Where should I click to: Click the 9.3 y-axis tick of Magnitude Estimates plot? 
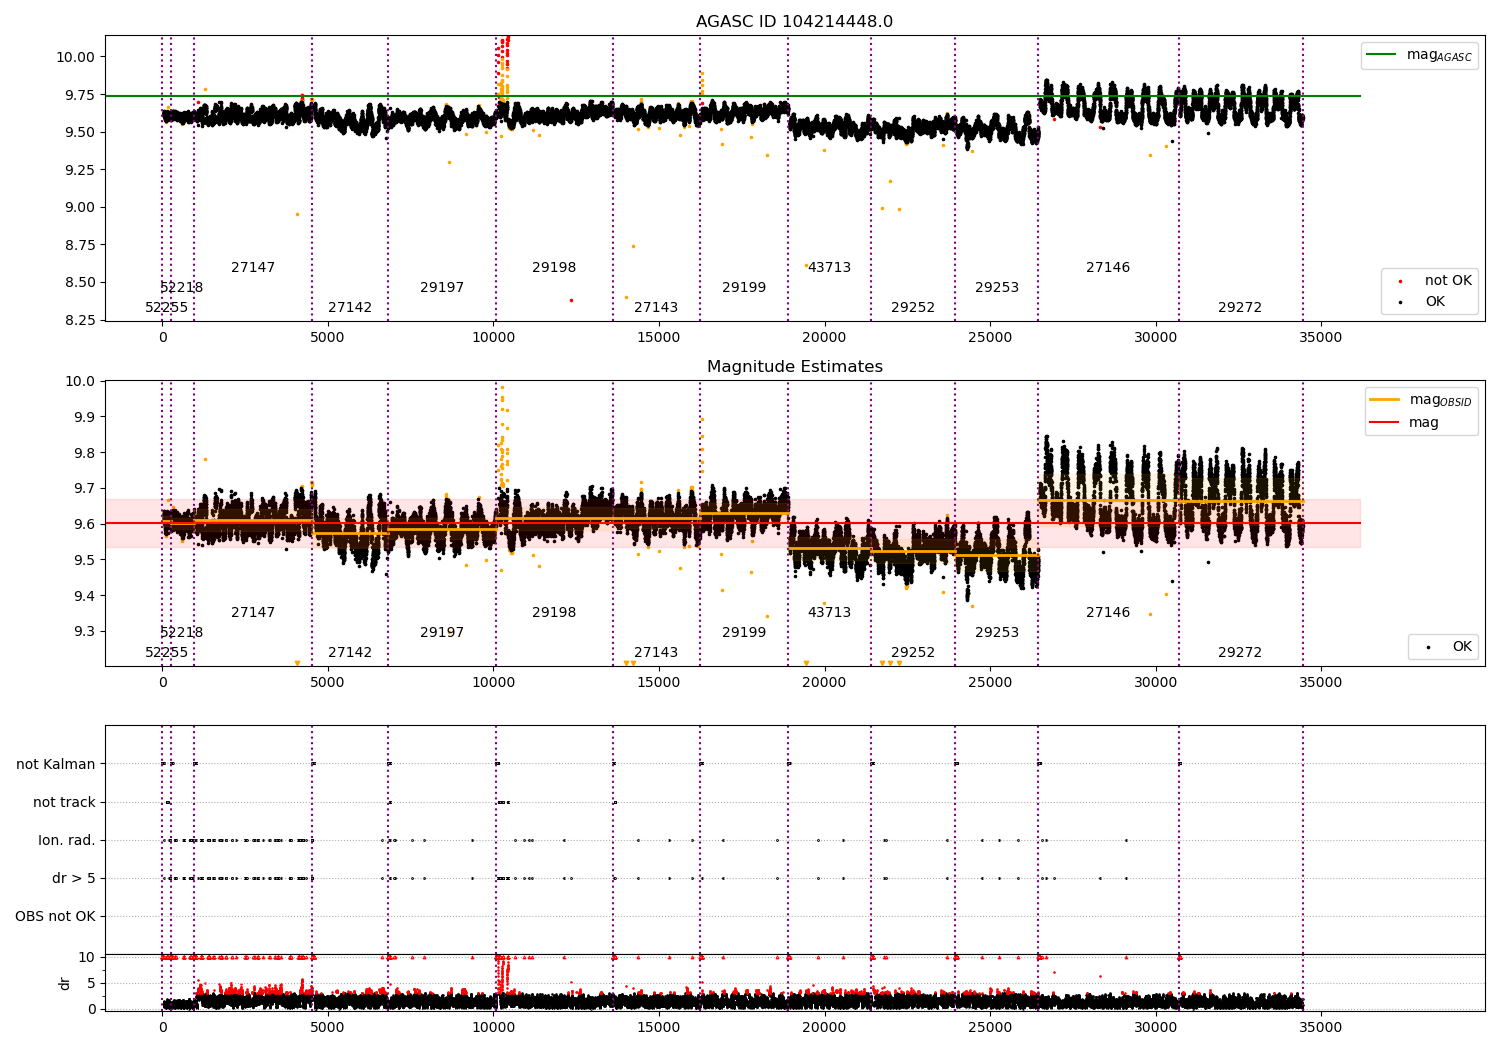(x=84, y=632)
